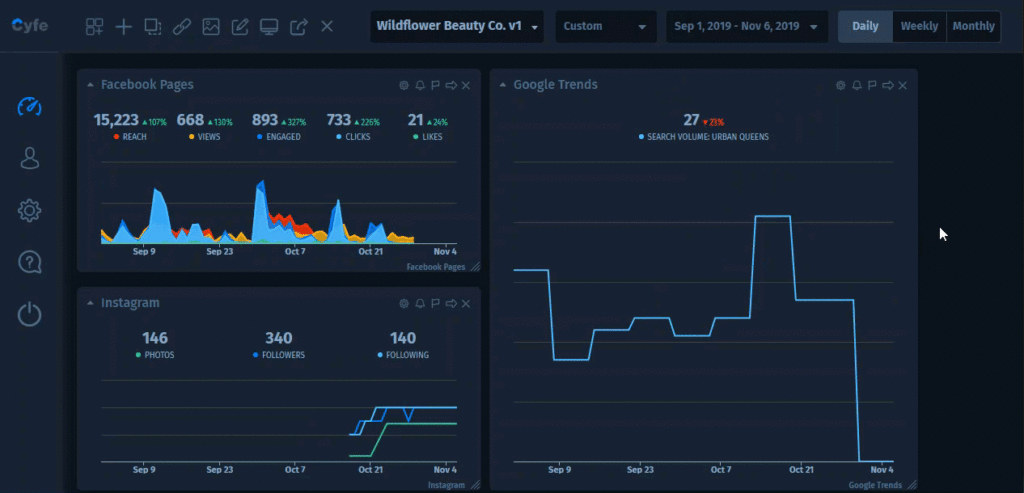Open Facebook Pages widget settings gear

[404, 86]
